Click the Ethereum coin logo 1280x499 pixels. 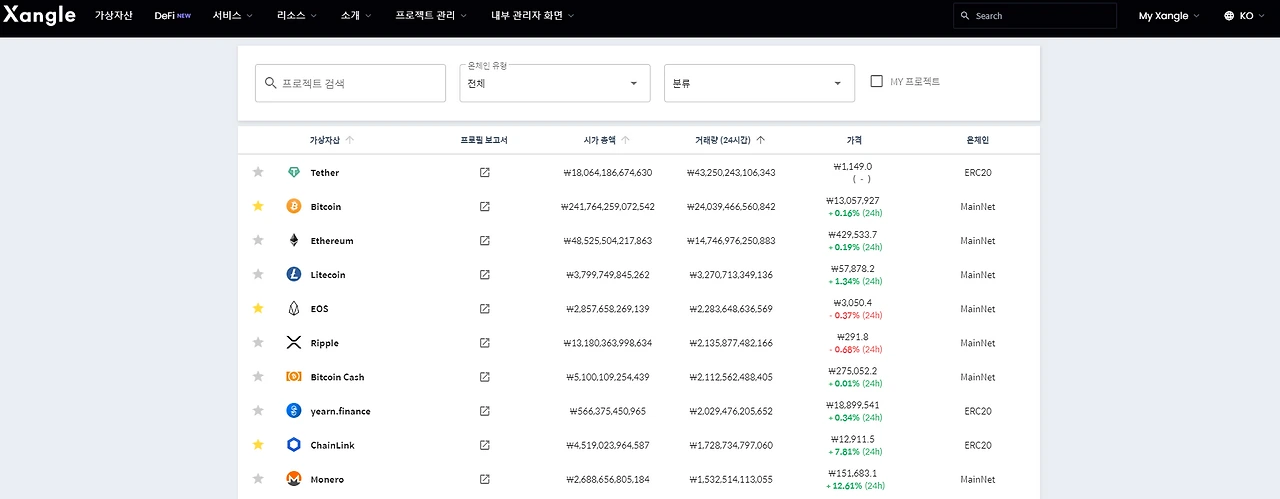[x=294, y=240]
